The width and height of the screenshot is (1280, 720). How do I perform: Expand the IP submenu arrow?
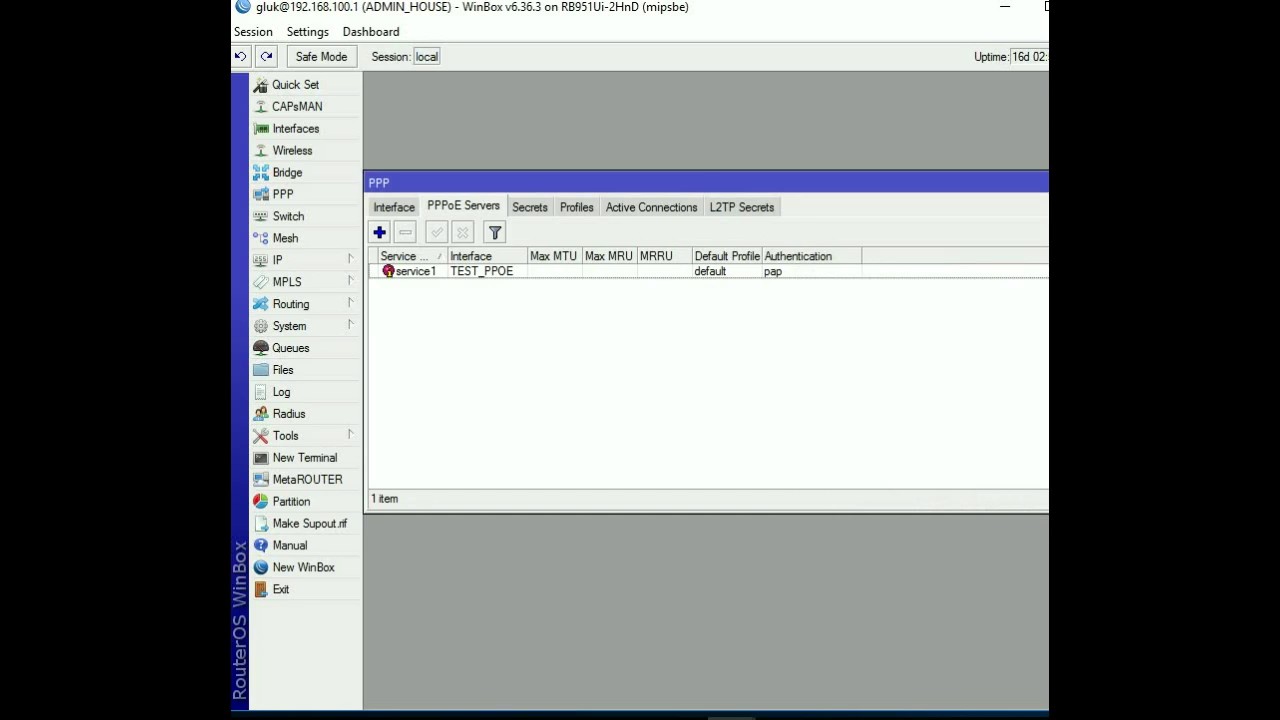(x=351, y=259)
